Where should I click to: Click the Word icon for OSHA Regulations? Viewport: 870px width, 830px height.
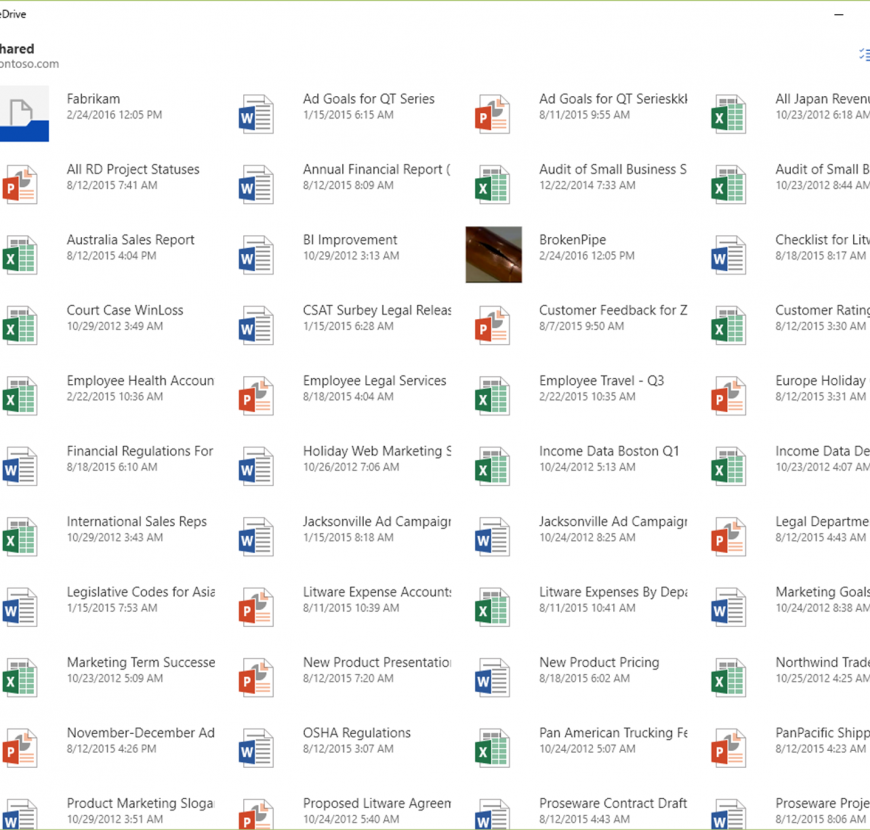[x=256, y=748]
